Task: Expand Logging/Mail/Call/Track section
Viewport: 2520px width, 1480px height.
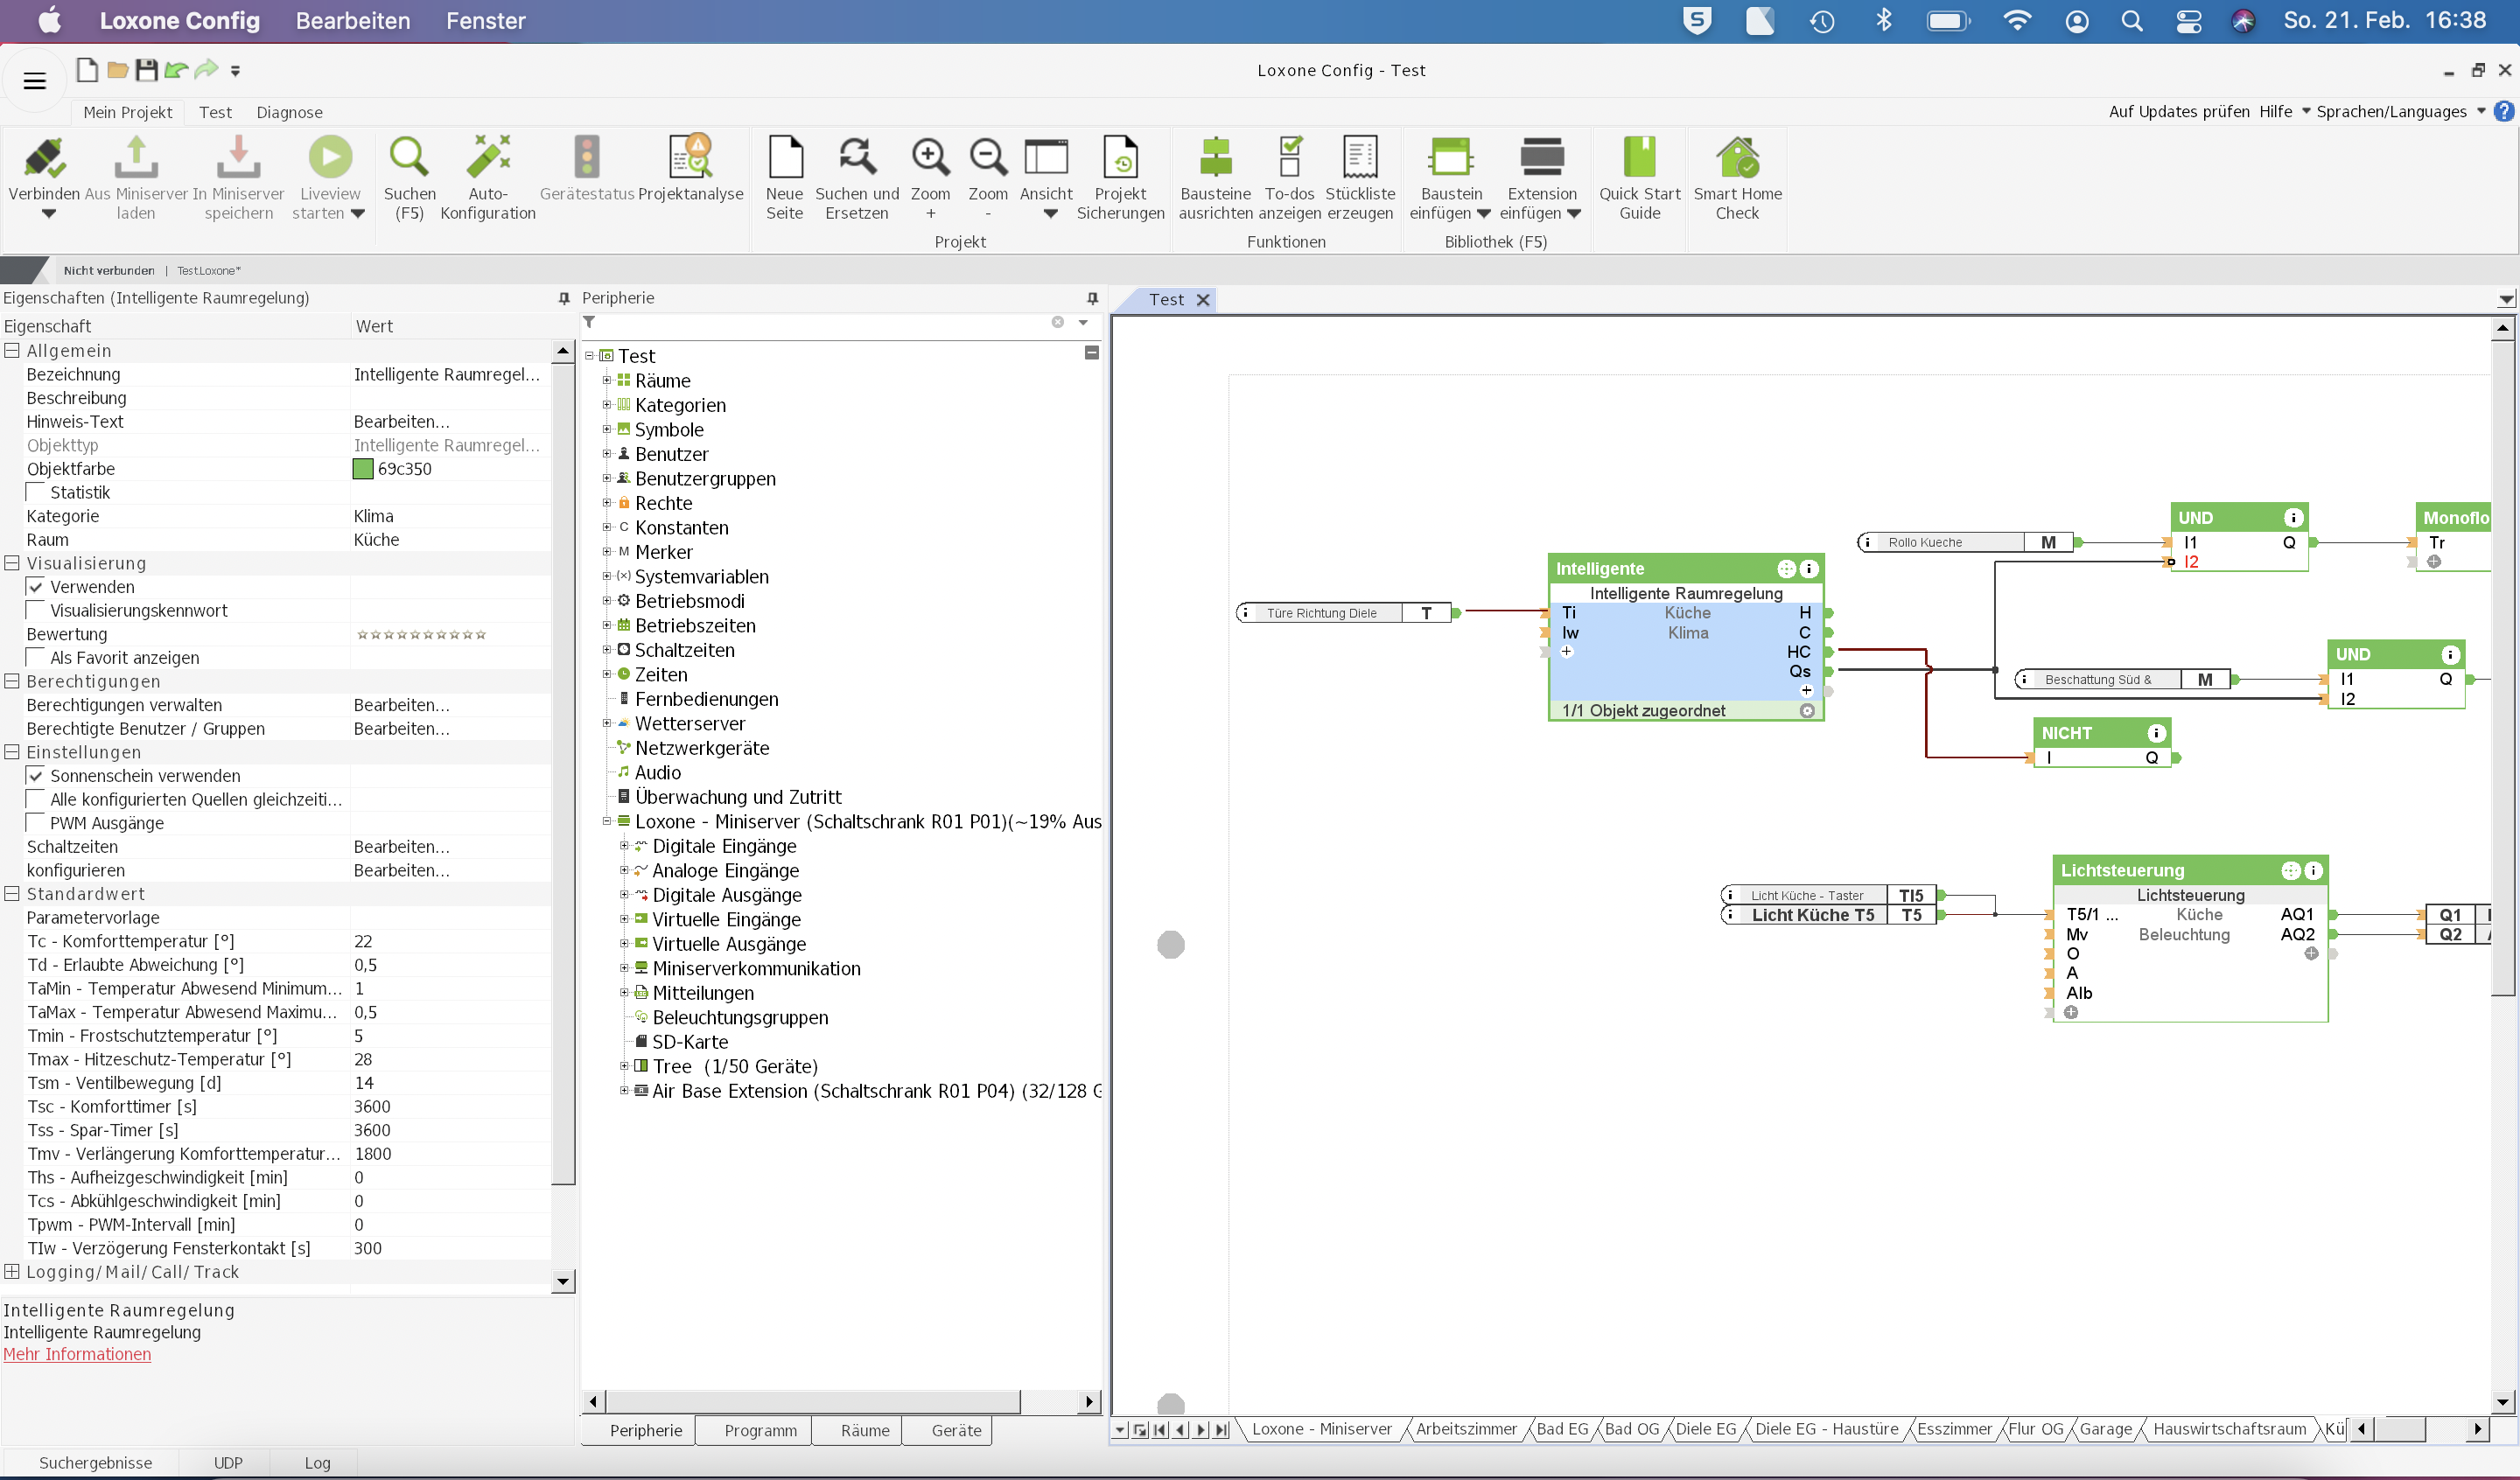Action: tap(12, 1272)
